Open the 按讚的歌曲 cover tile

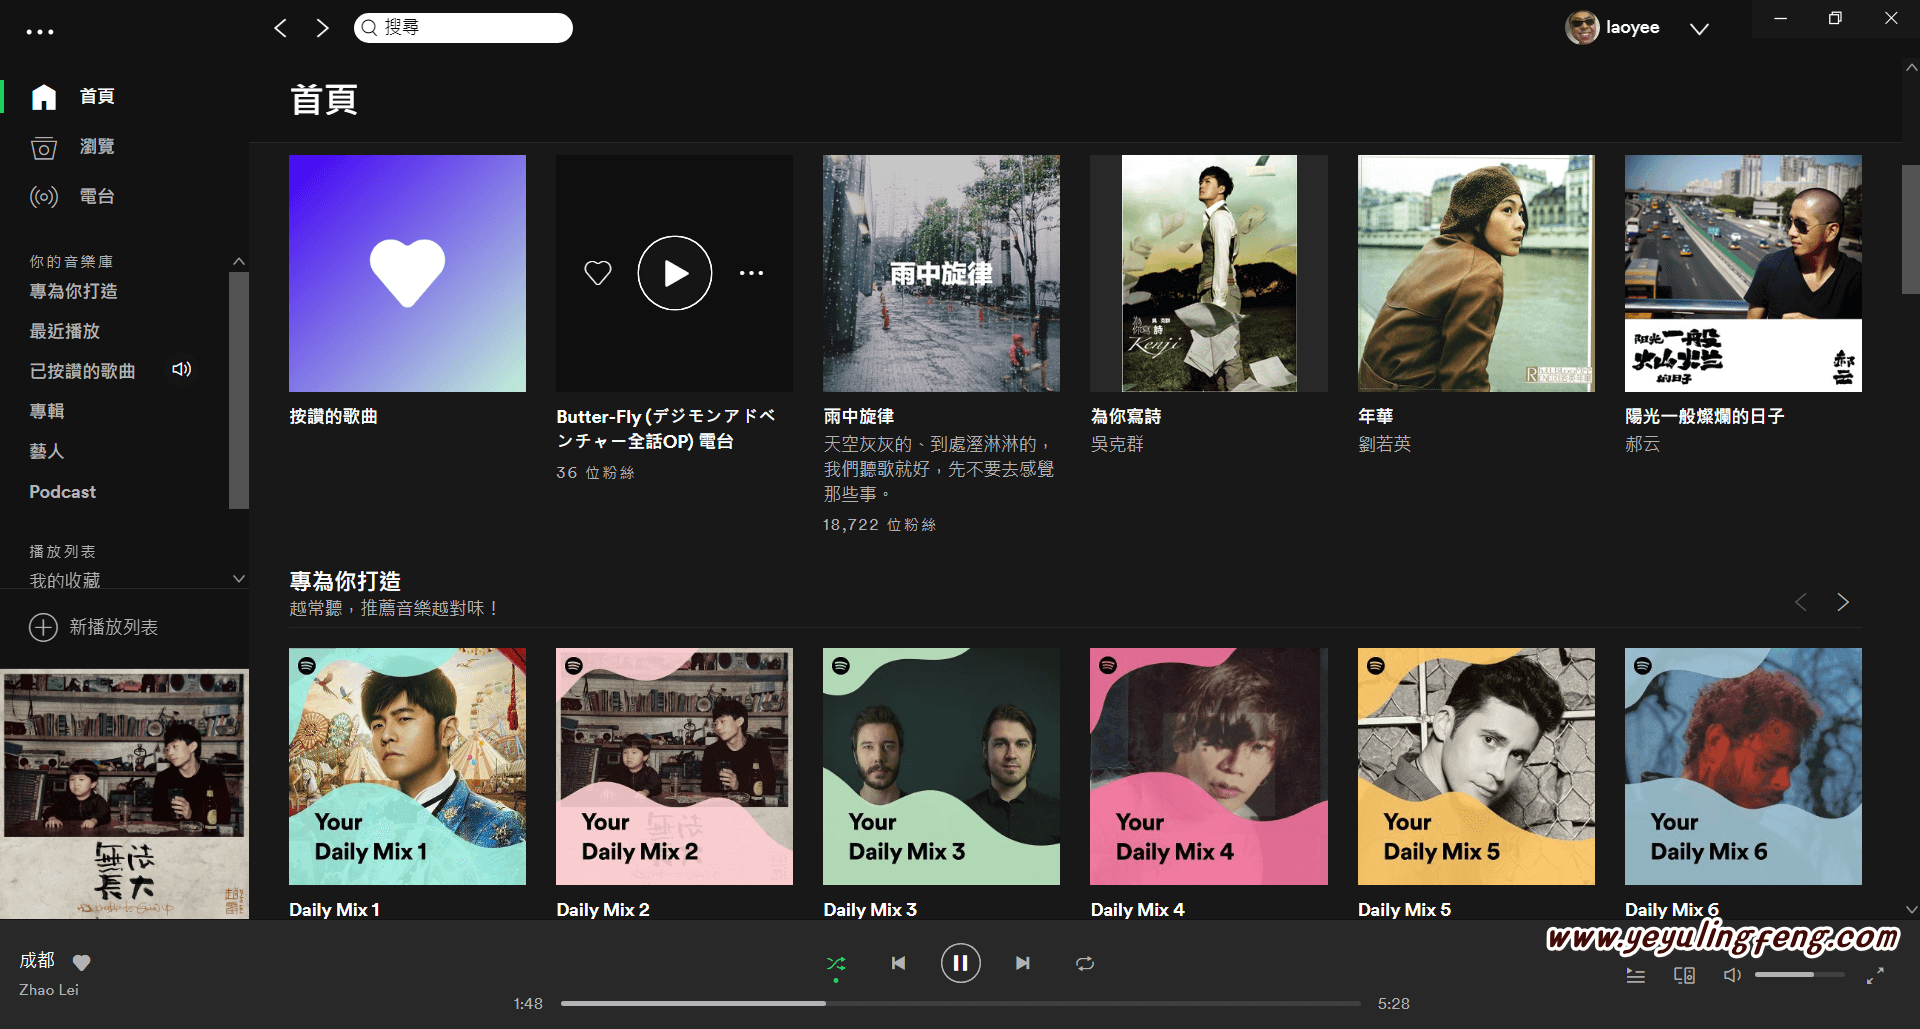point(407,273)
